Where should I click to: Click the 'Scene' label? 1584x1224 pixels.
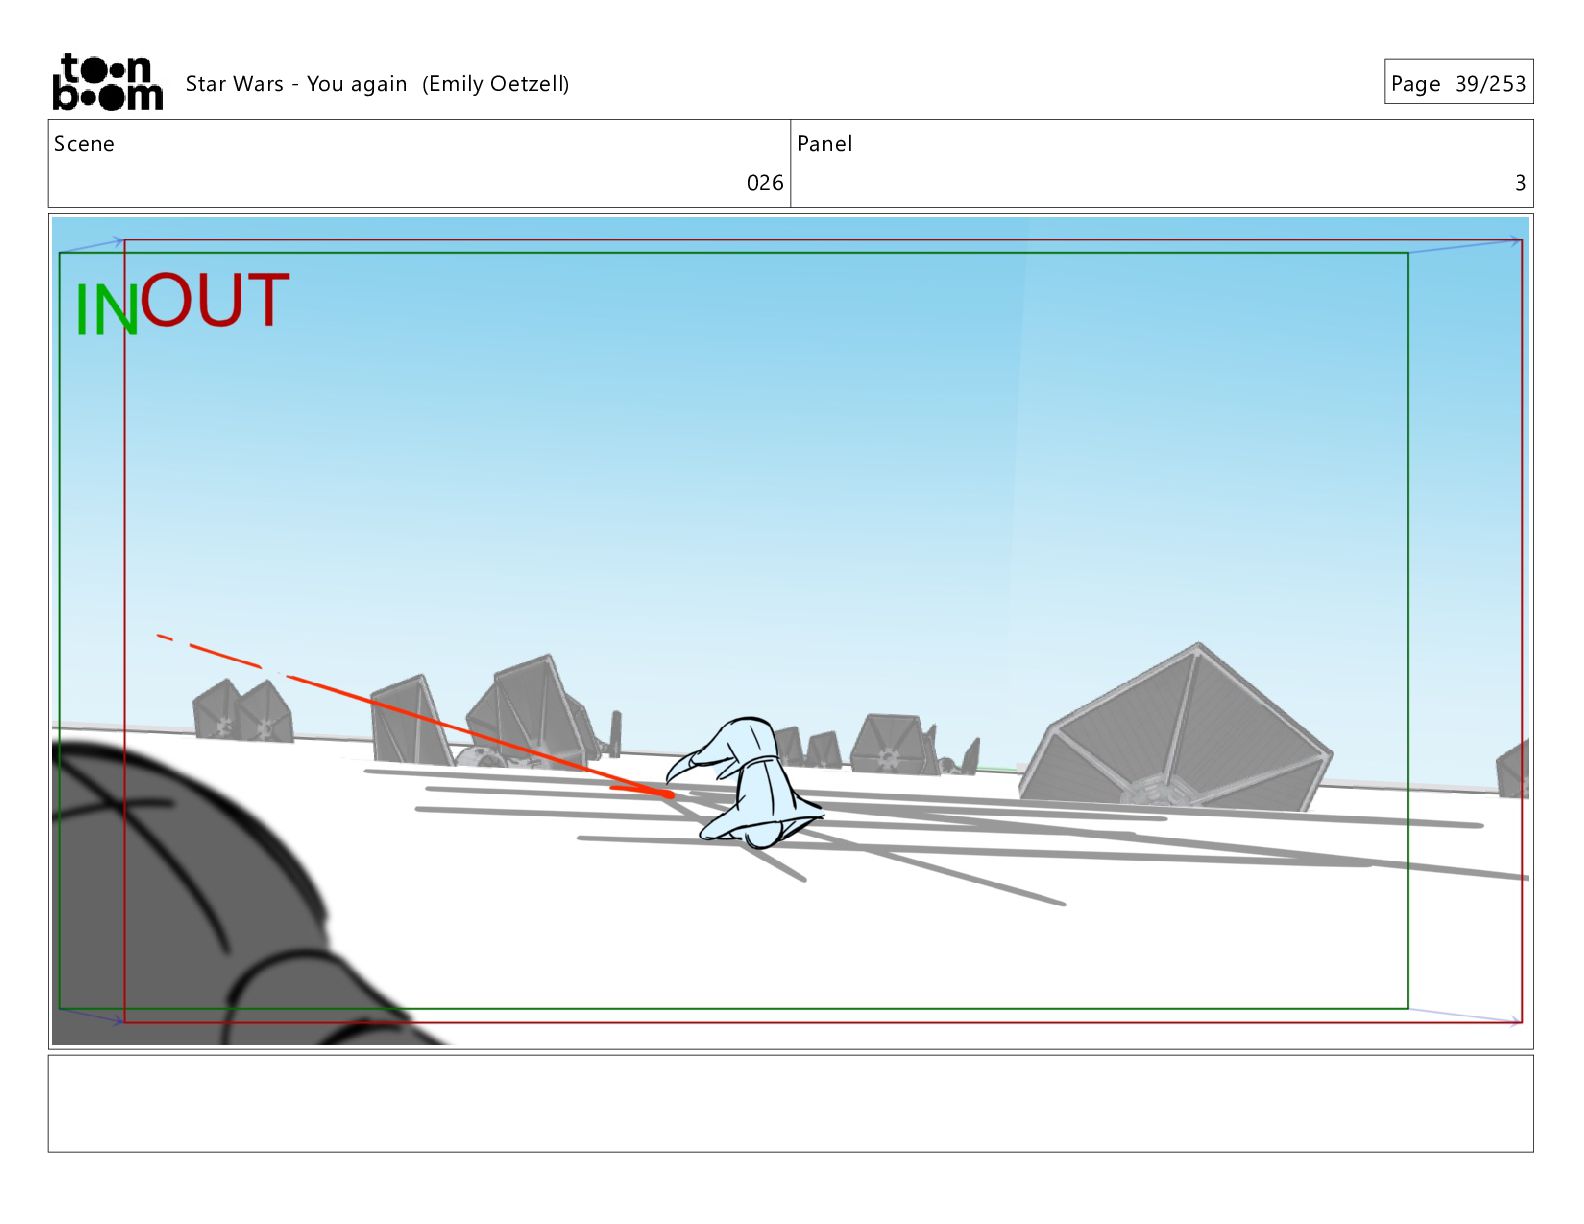pos(84,144)
